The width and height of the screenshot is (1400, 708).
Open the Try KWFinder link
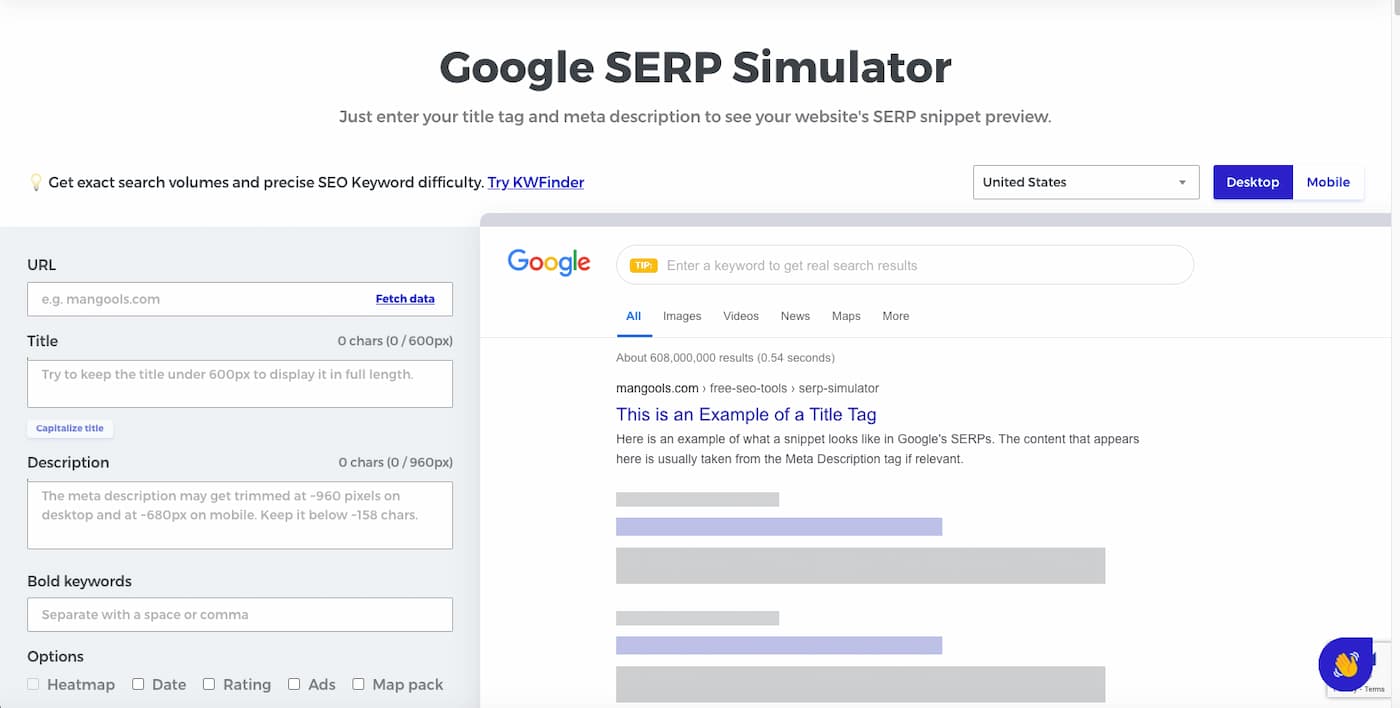click(x=535, y=182)
